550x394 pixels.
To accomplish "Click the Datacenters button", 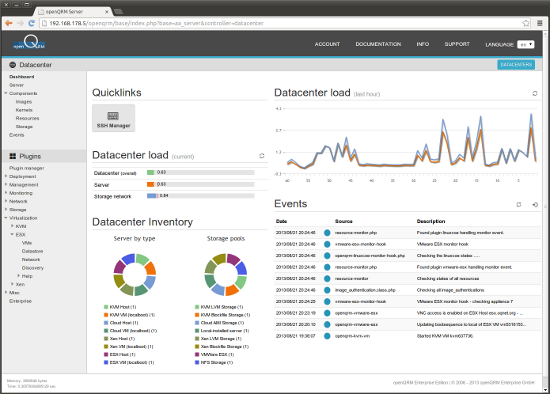I will click(516, 65).
